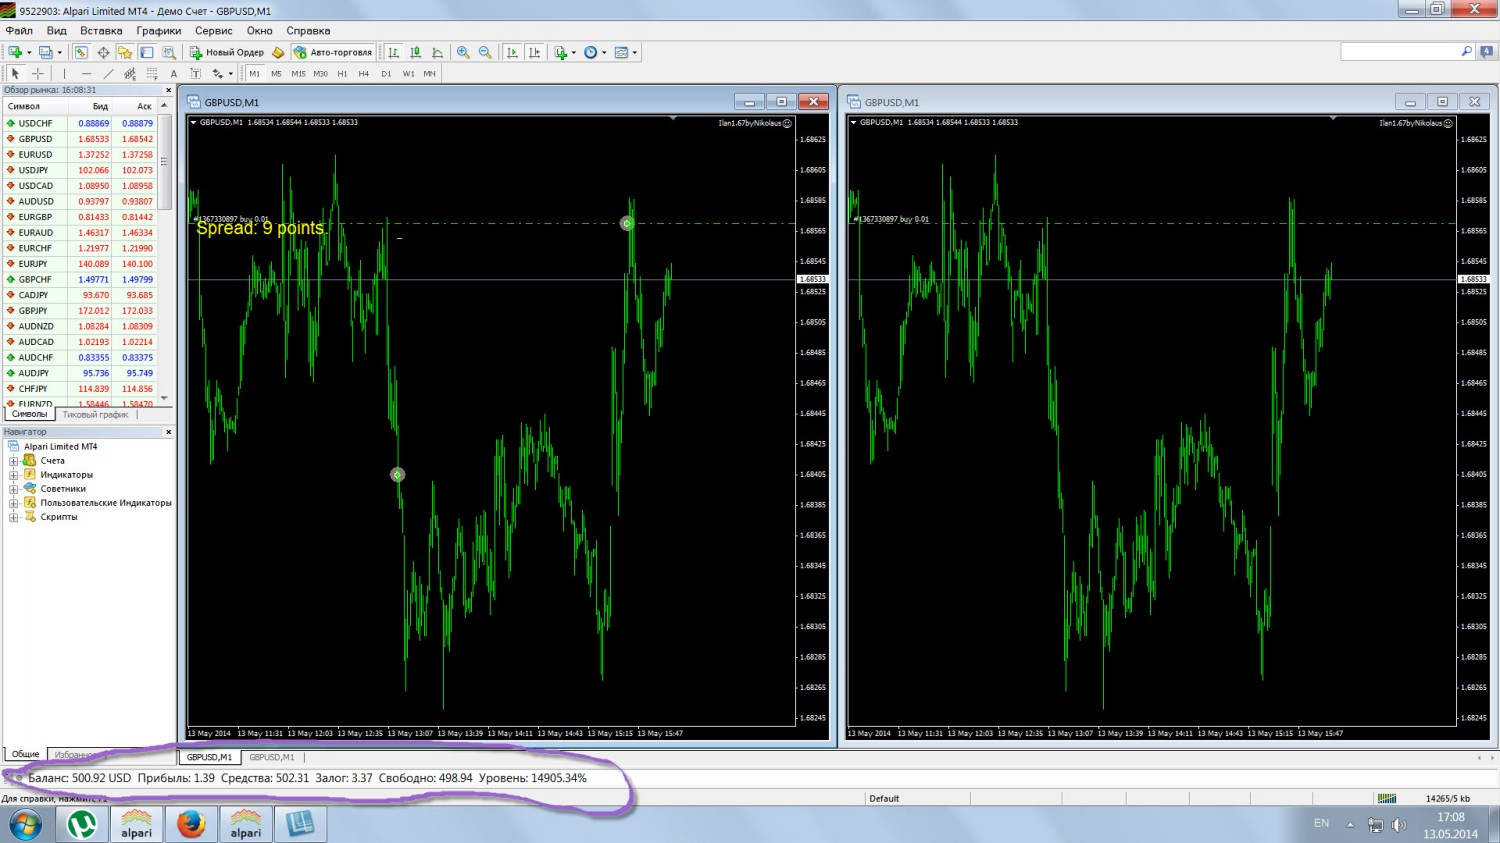Switch to M5 timeframe

coord(276,73)
